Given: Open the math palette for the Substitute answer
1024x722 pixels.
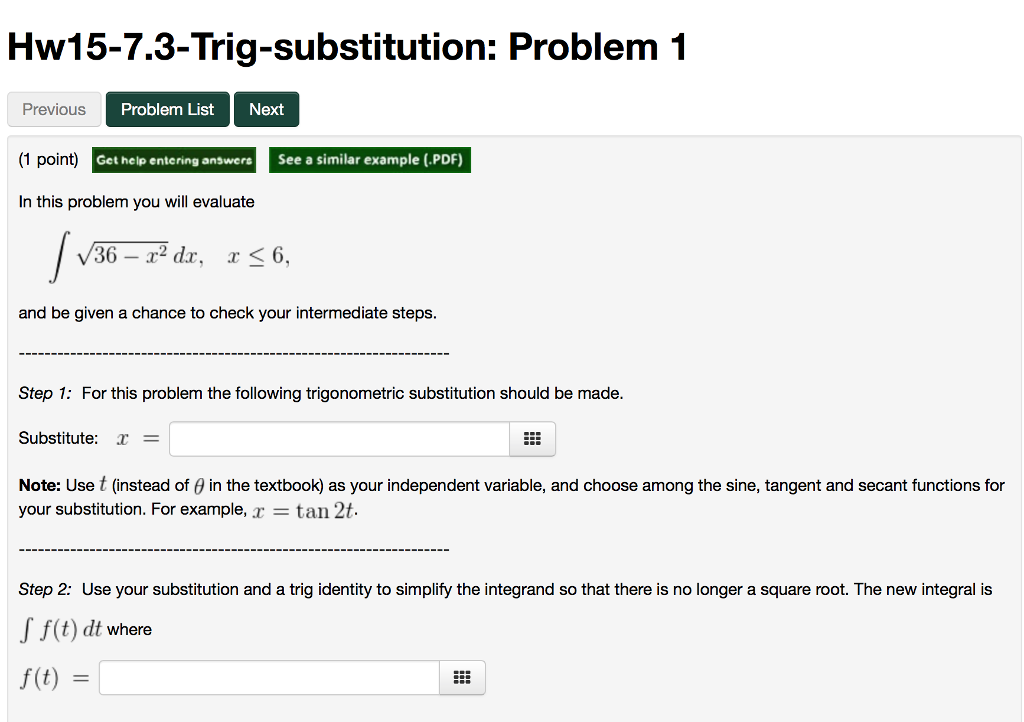Looking at the screenshot, I should point(533,438).
